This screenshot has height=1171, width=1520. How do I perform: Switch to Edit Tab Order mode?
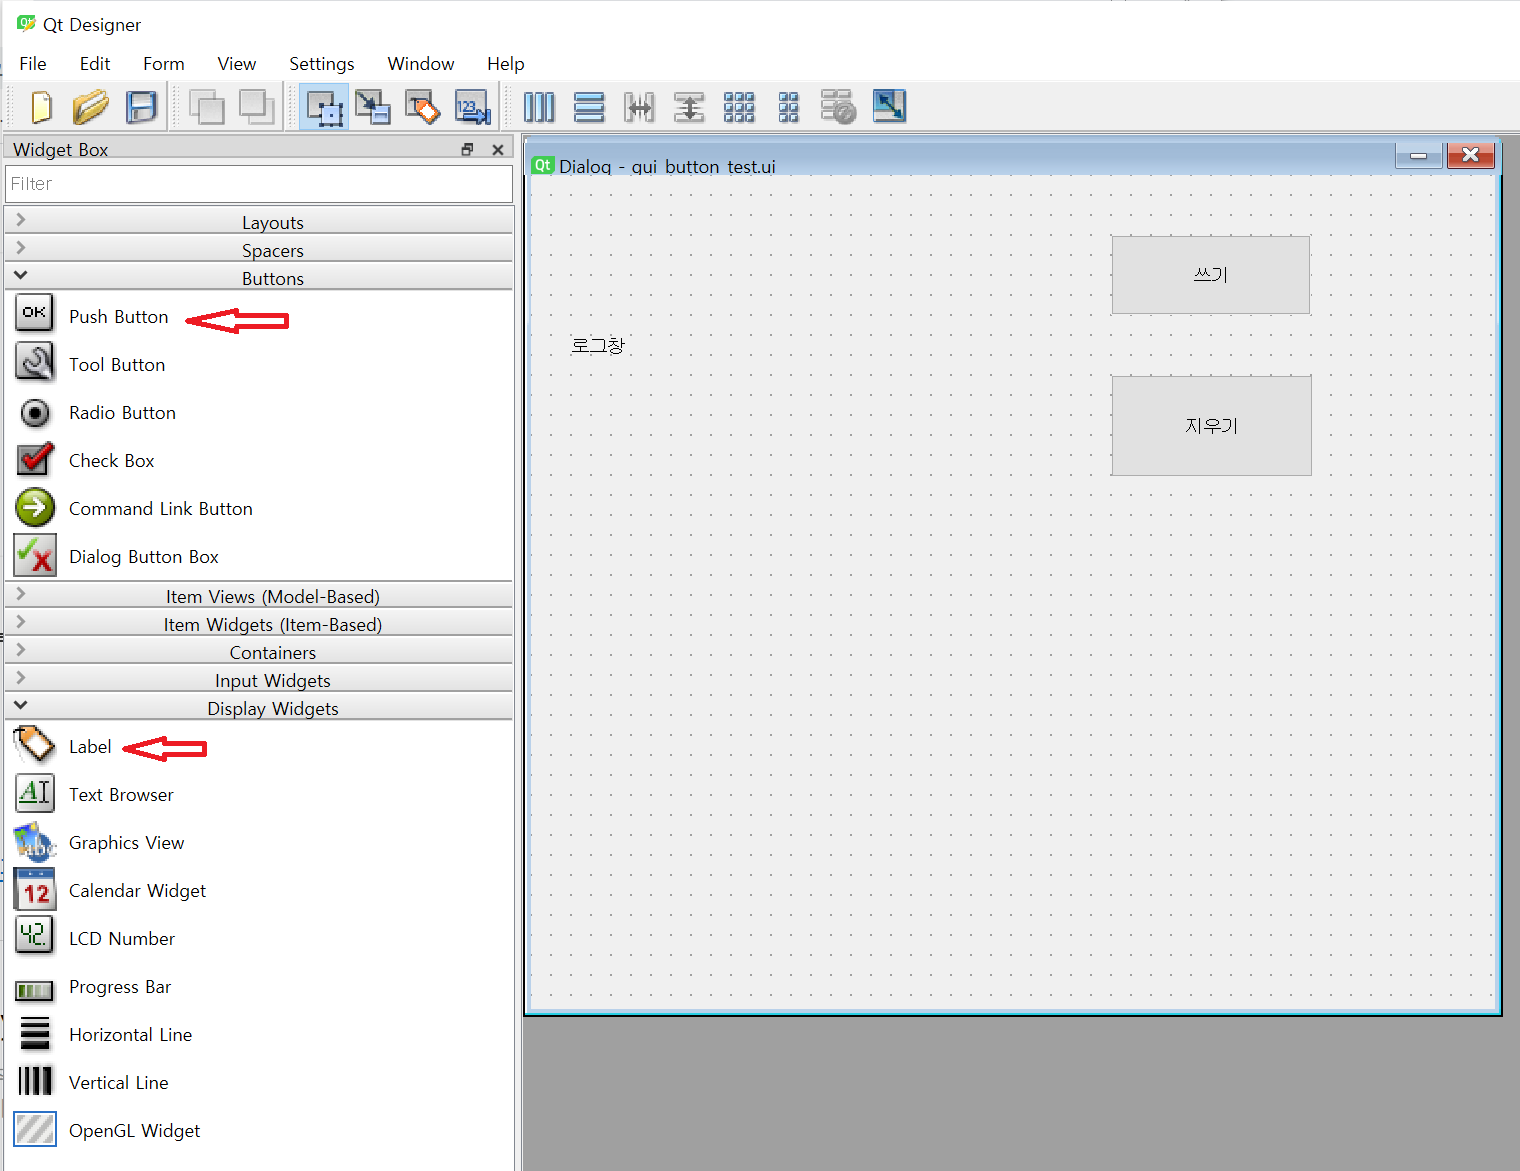pyautogui.click(x=472, y=107)
